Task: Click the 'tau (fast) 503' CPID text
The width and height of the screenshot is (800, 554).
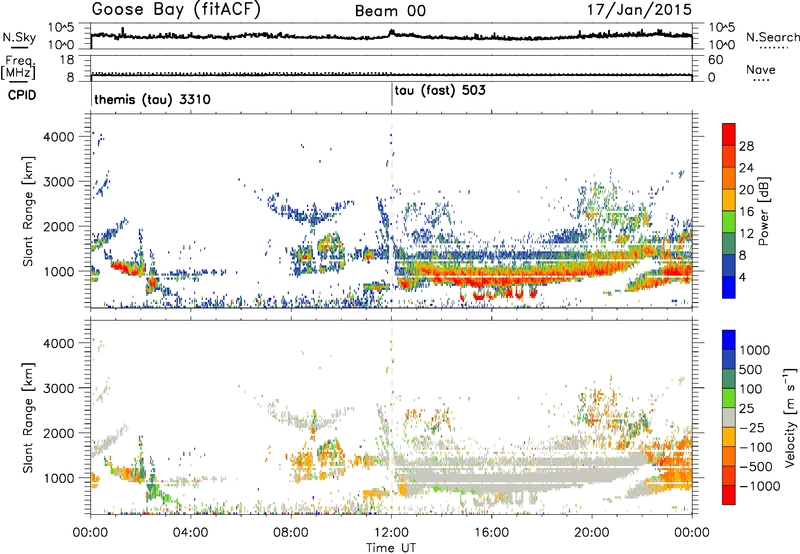Action: coord(440,91)
